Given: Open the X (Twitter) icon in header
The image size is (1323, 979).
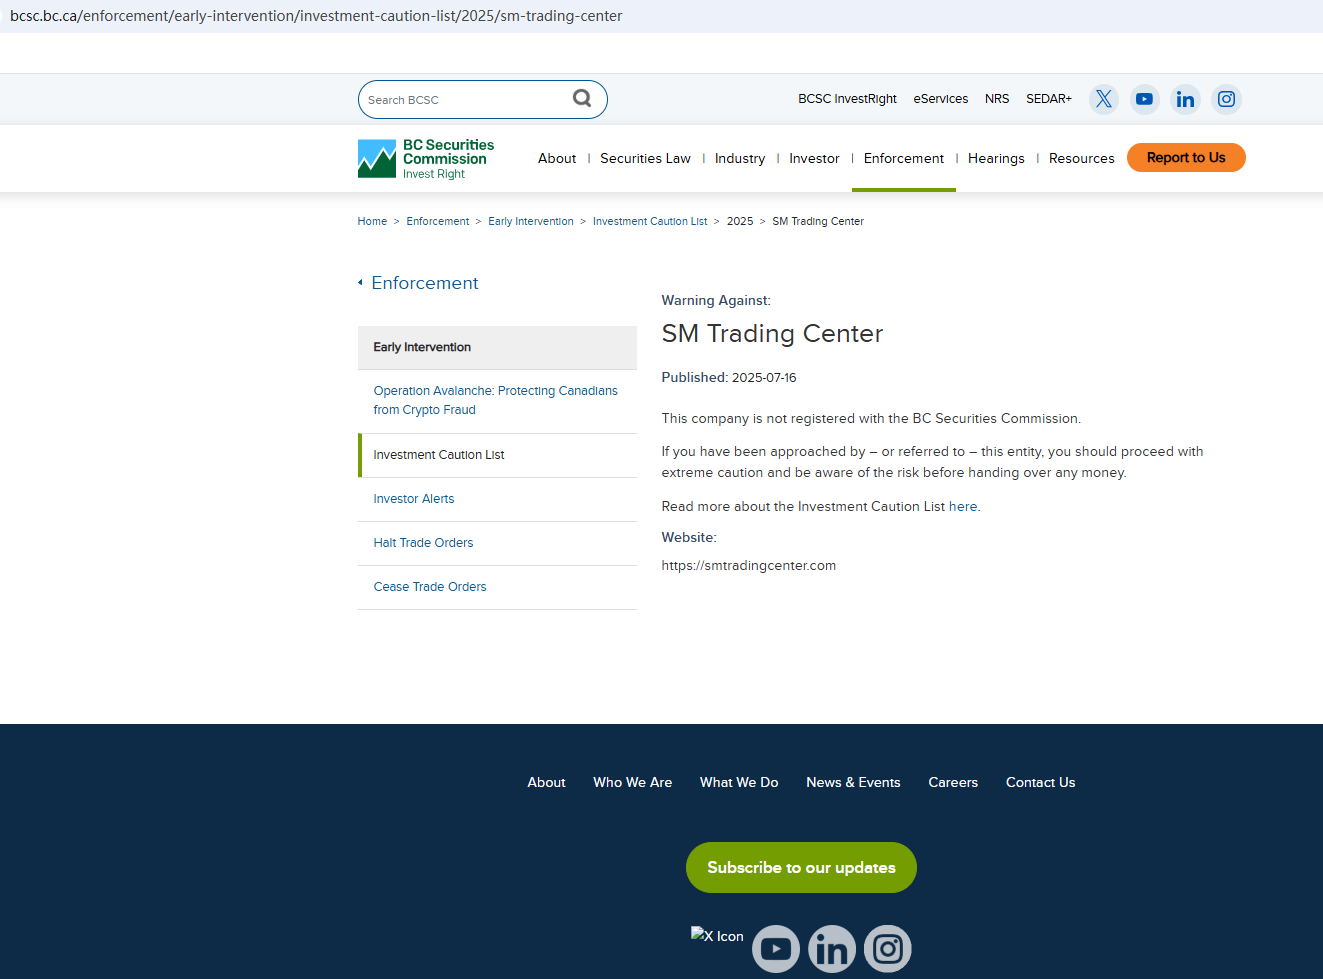Looking at the screenshot, I should tap(1103, 99).
